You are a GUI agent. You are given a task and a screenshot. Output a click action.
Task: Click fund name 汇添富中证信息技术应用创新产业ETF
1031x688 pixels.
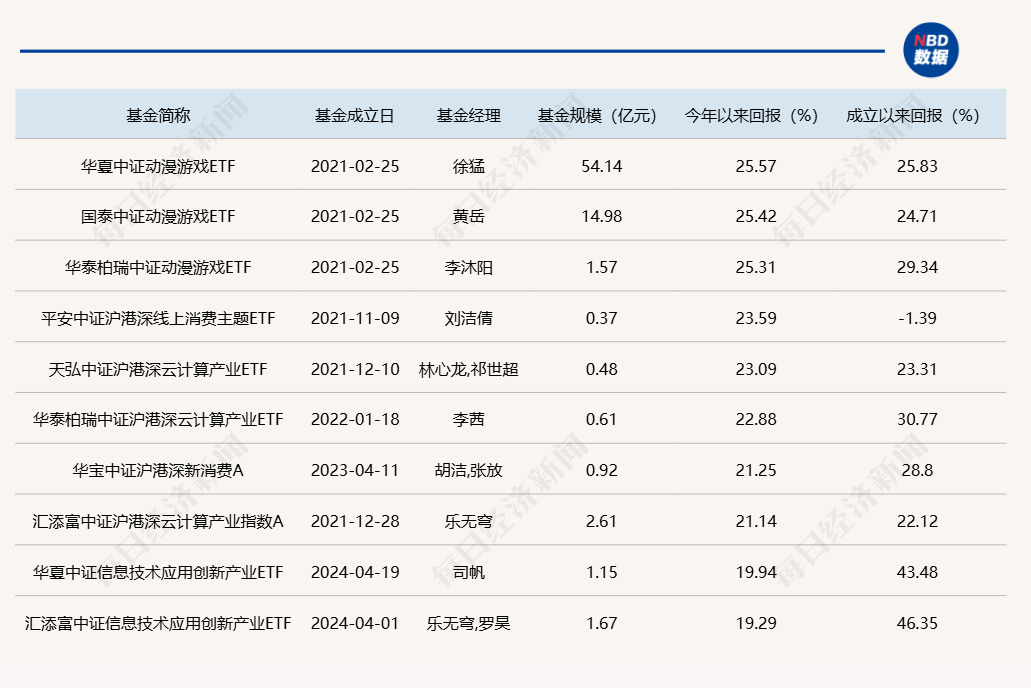(x=158, y=624)
